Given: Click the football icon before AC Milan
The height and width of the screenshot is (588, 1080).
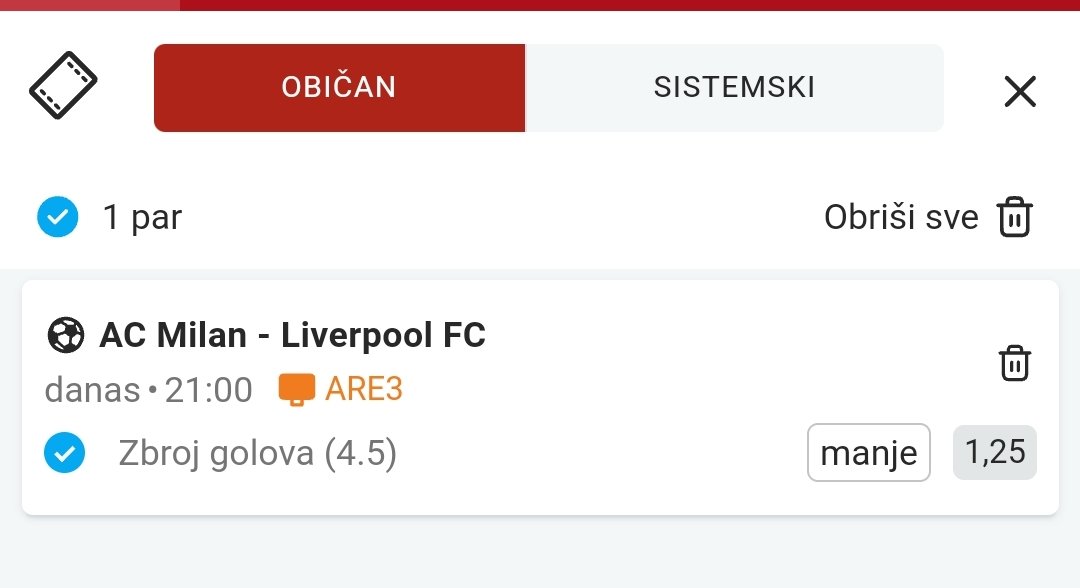Looking at the screenshot, I should click(x=65, y=335).
